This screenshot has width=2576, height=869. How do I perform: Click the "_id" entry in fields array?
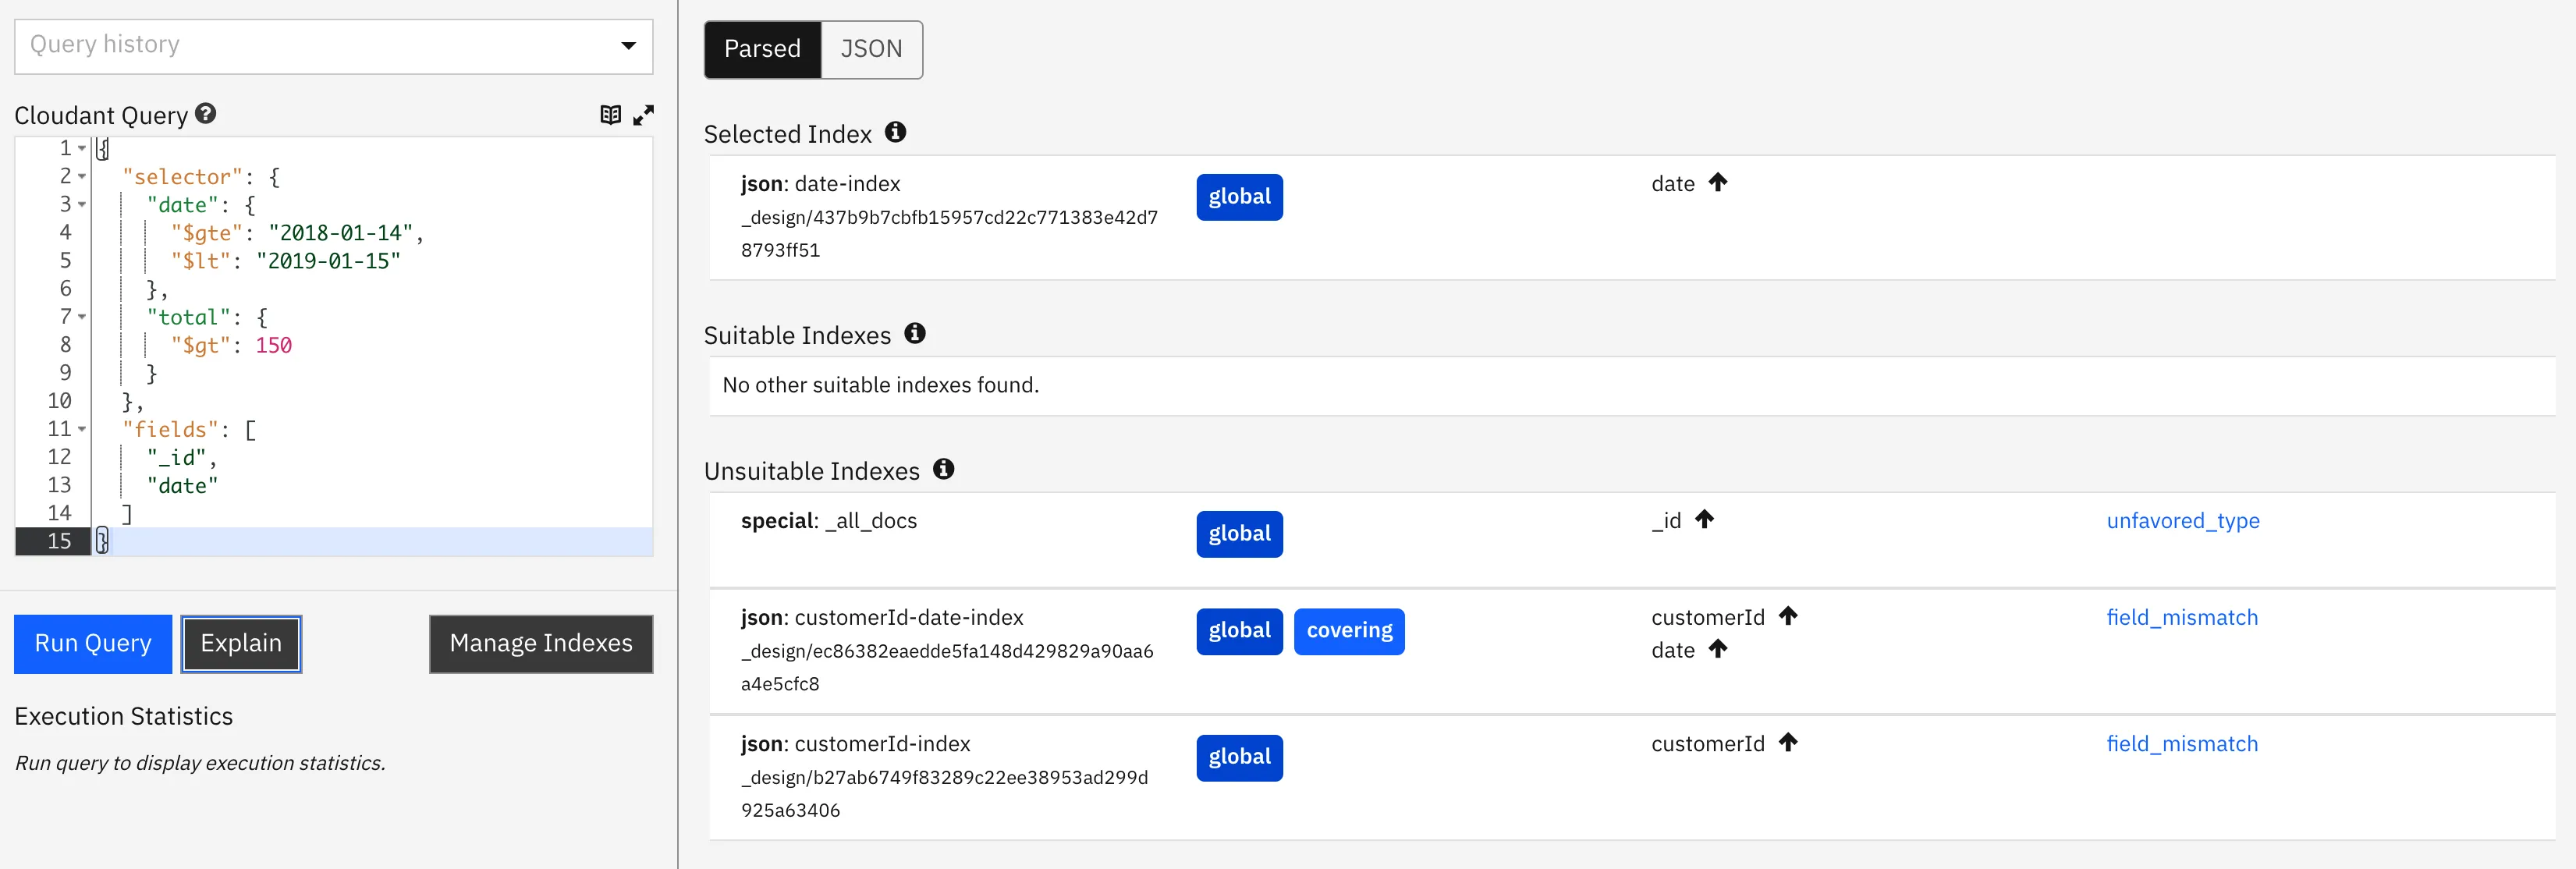coord(176,457)
